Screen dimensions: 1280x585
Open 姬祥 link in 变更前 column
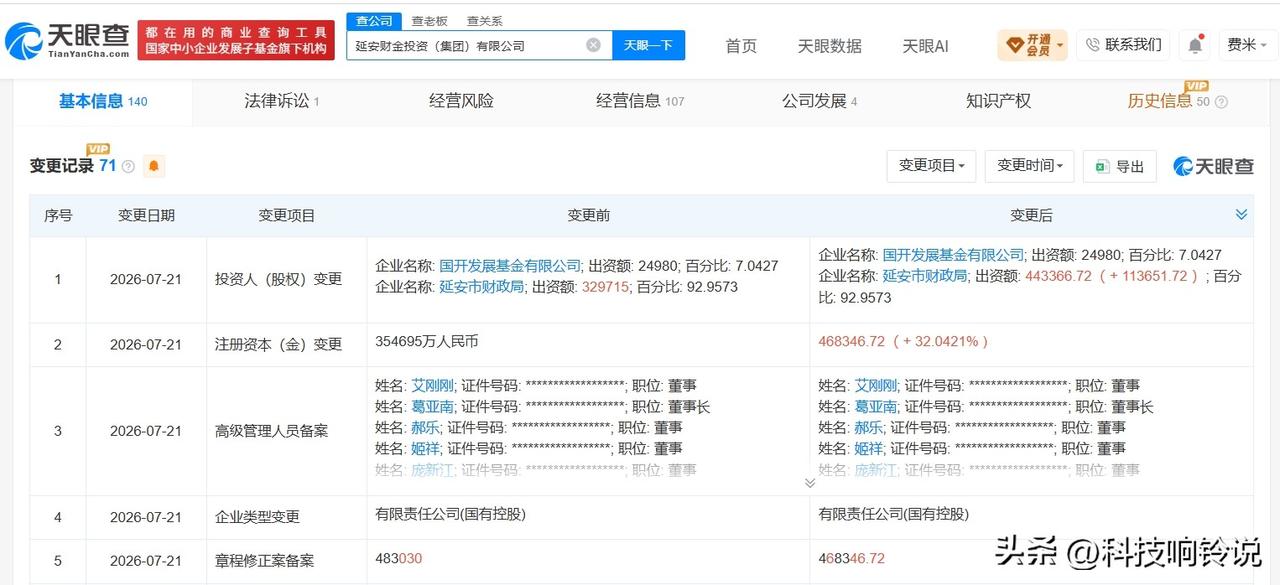pos(426,448)
